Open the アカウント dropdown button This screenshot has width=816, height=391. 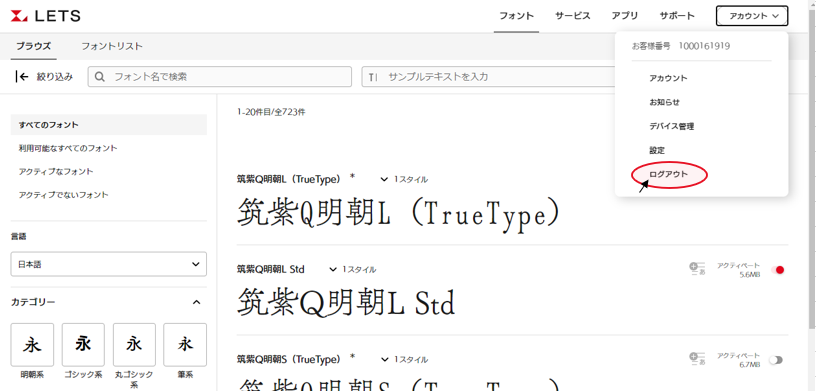coord(752,16)
